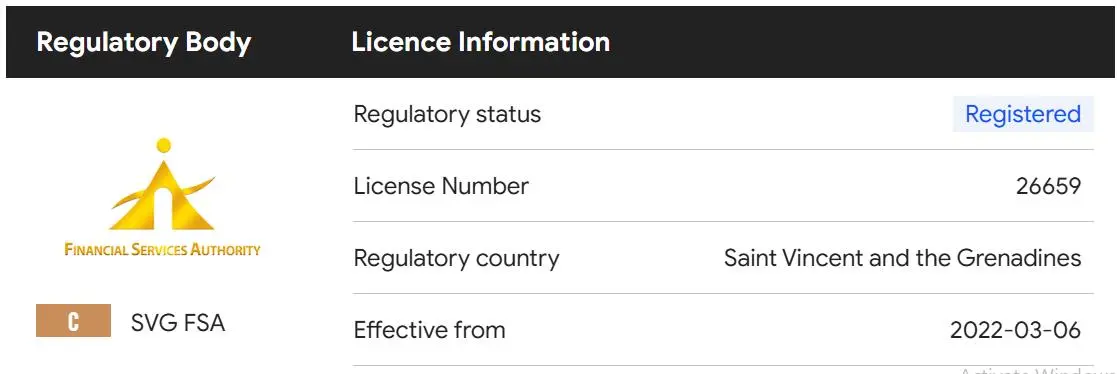Click the Regulatory Body column header
This screenshot has height=374, width=1117.
coord(144,42)
